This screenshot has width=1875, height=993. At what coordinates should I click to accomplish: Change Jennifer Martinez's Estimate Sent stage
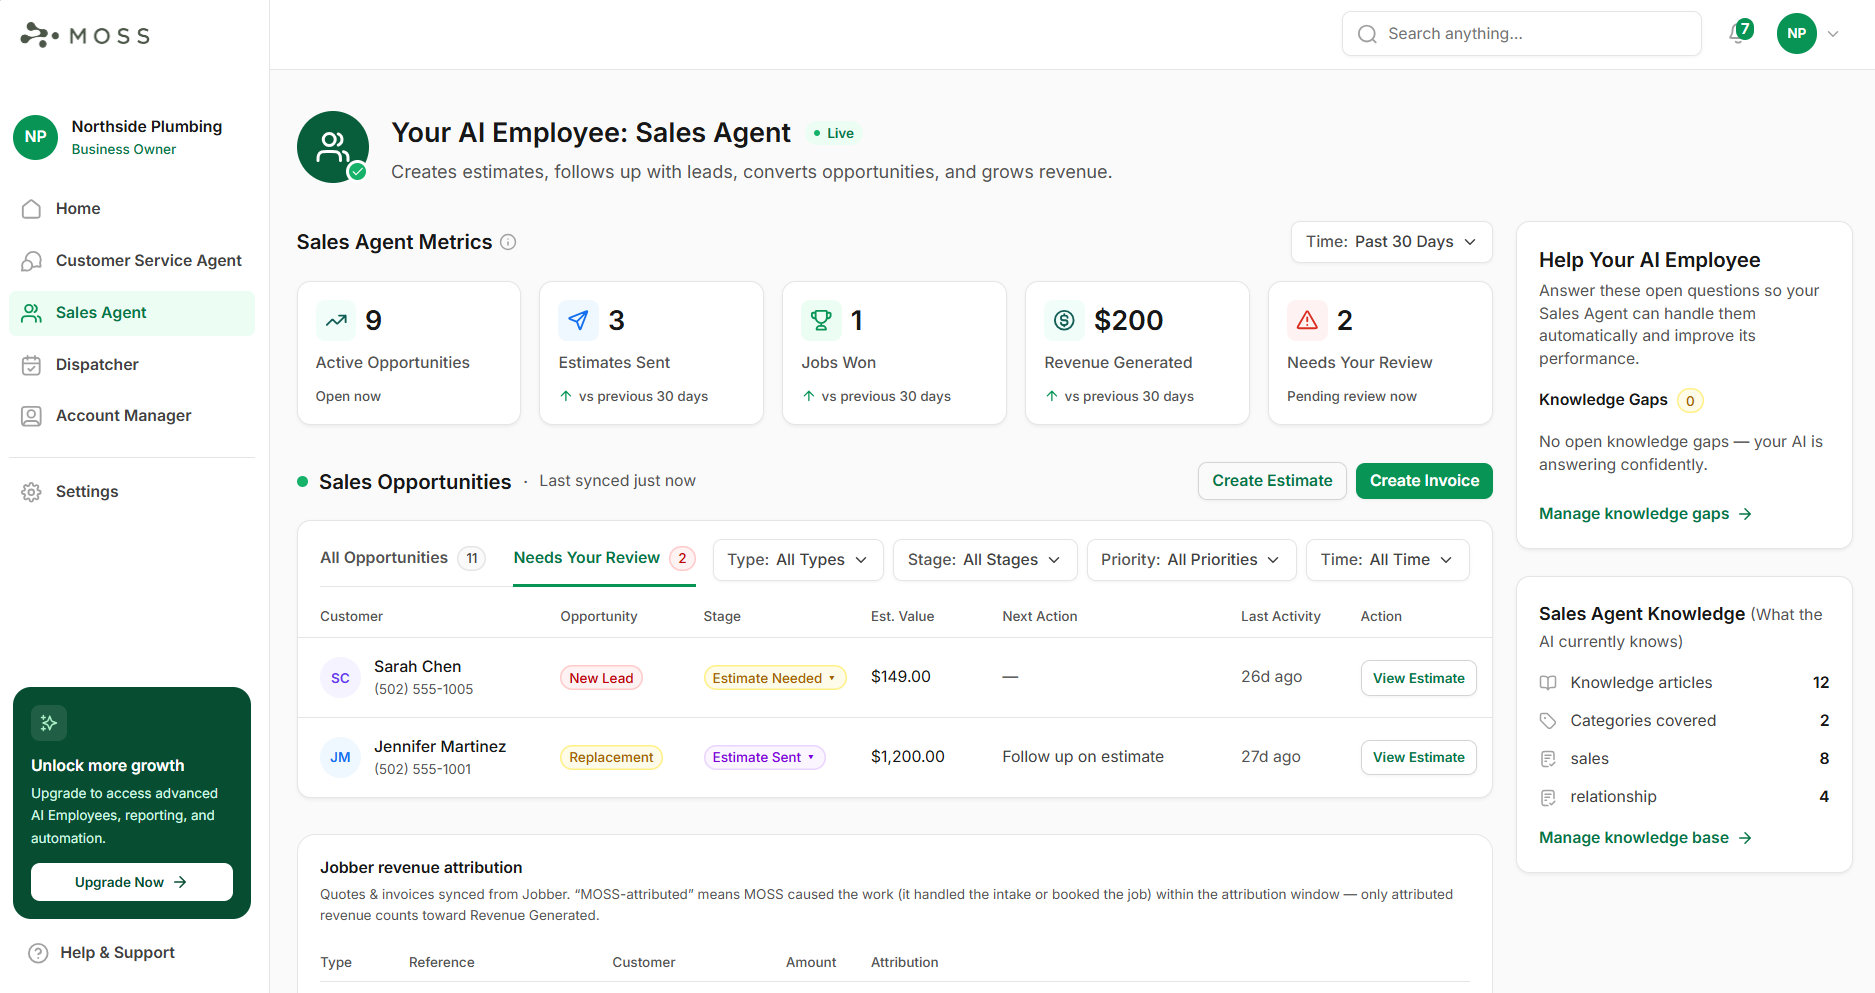[x=764, y=757]
